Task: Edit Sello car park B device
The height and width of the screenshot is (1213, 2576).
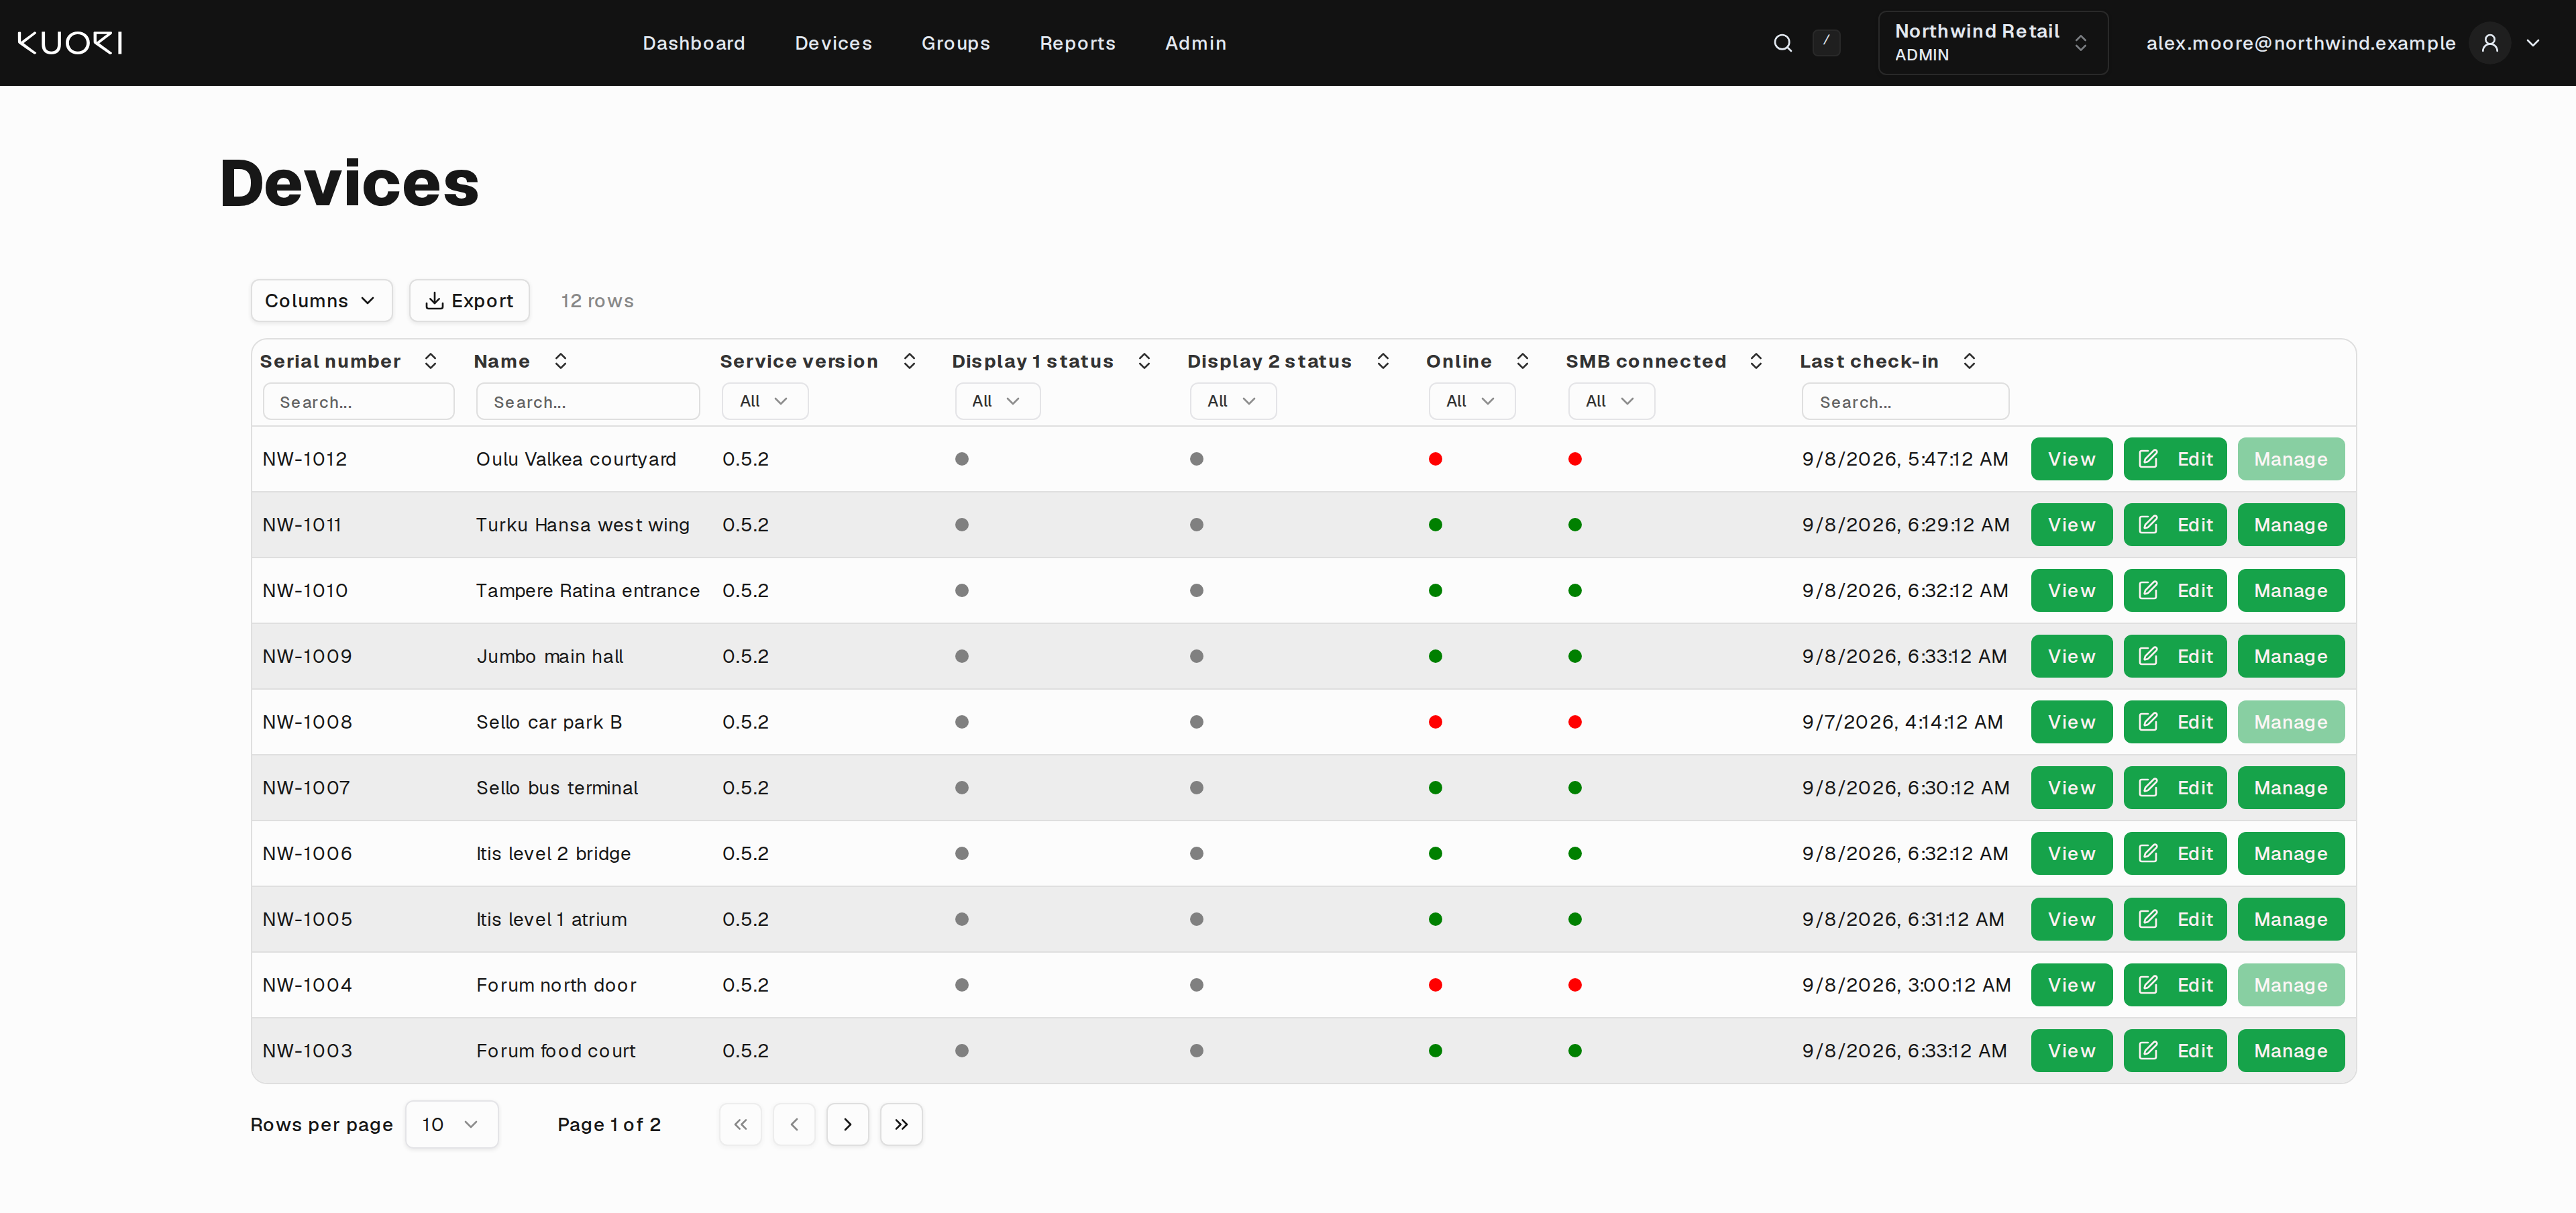Action: coord(2174,722)
